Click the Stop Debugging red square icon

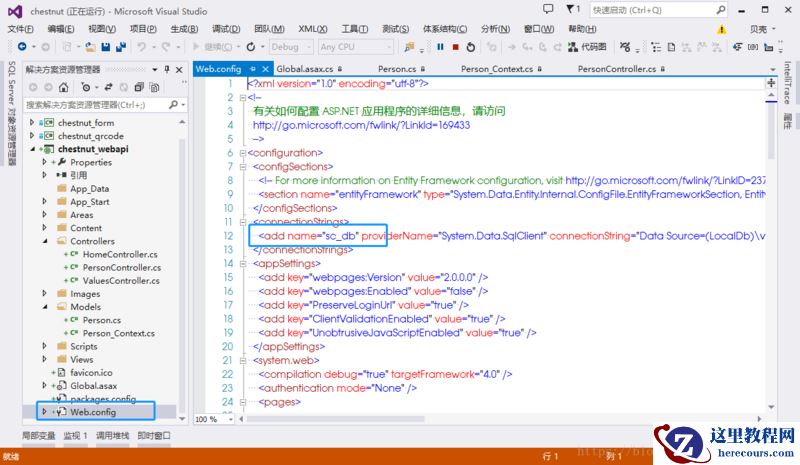pos(455,47)
